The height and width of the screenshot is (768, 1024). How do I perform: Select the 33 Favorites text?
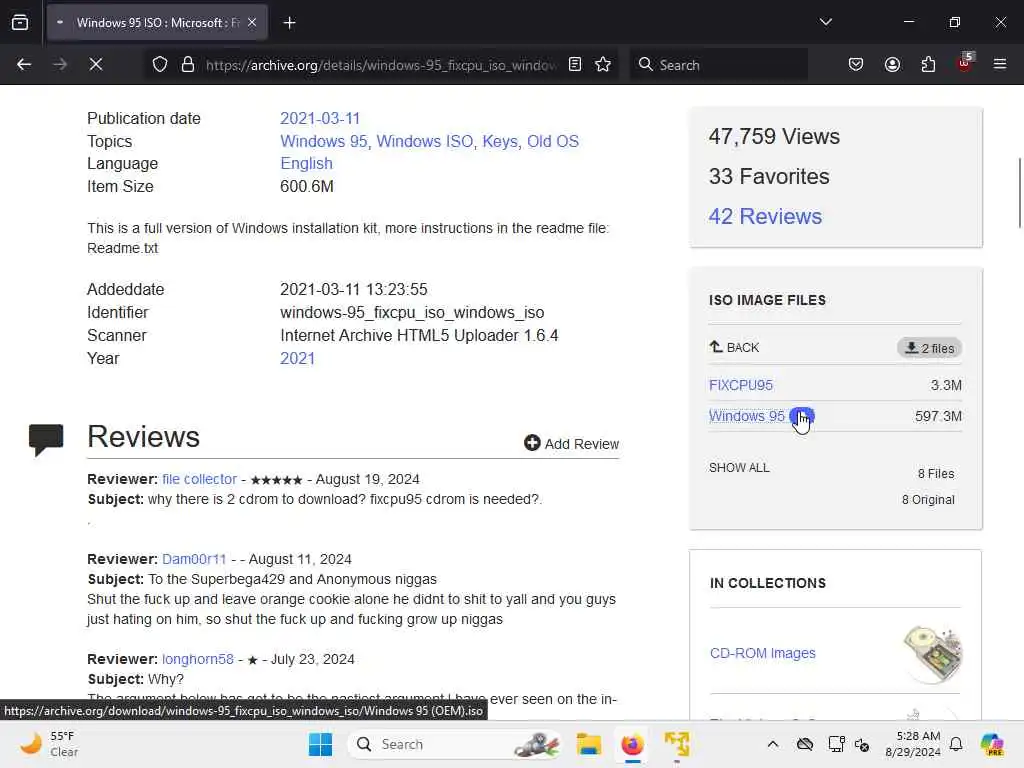coord(769,176)
